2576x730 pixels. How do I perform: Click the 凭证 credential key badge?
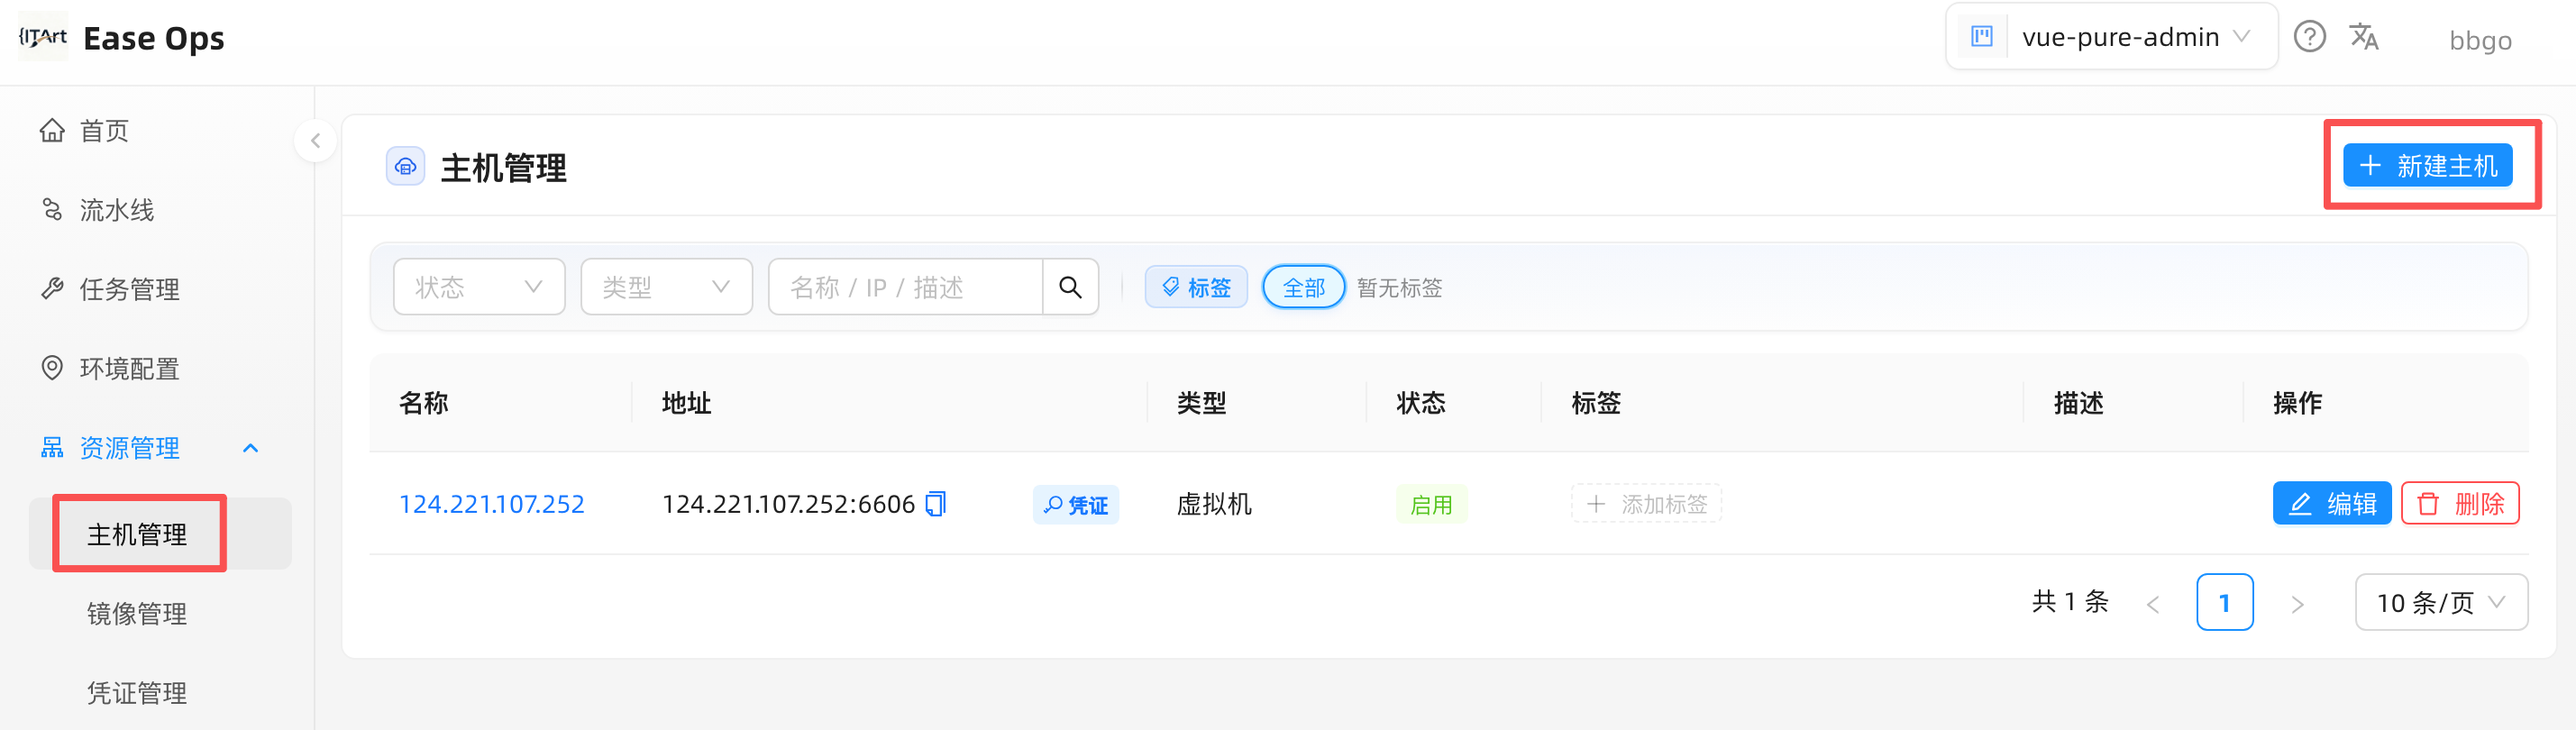click(1076, 505)
